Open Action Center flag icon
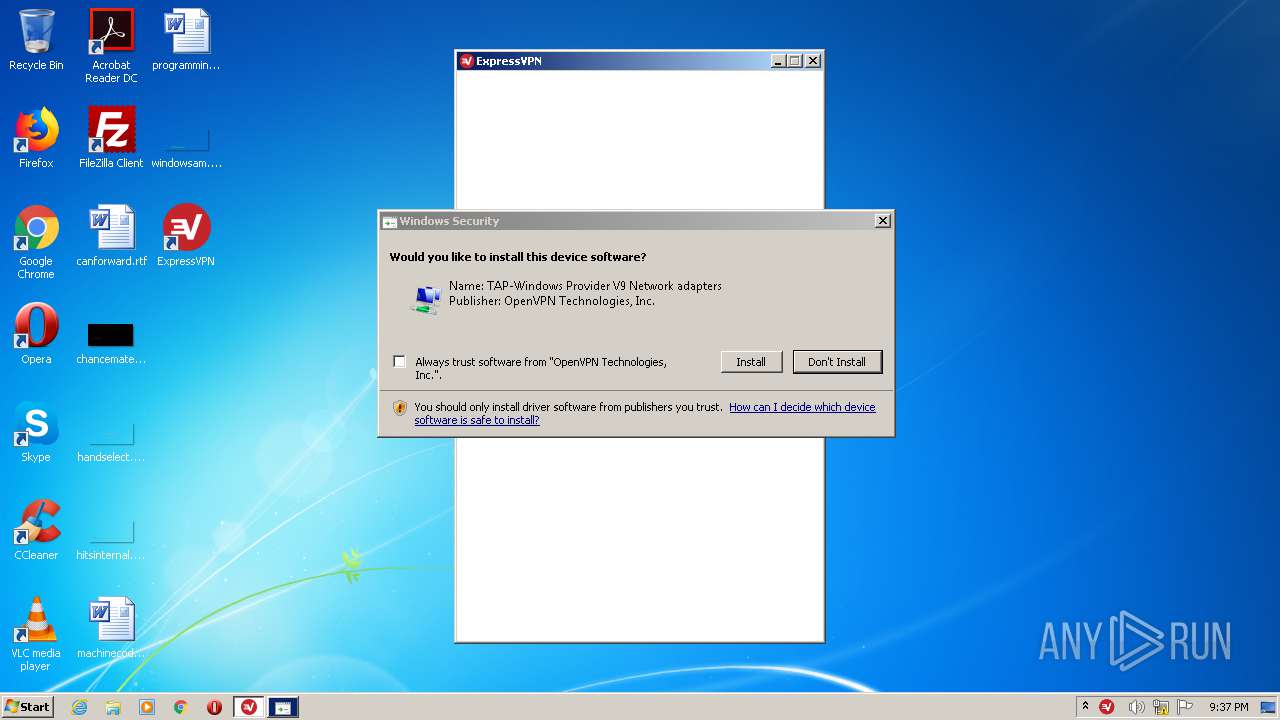The image size is (1280, 720). (x=1185, y=707)
